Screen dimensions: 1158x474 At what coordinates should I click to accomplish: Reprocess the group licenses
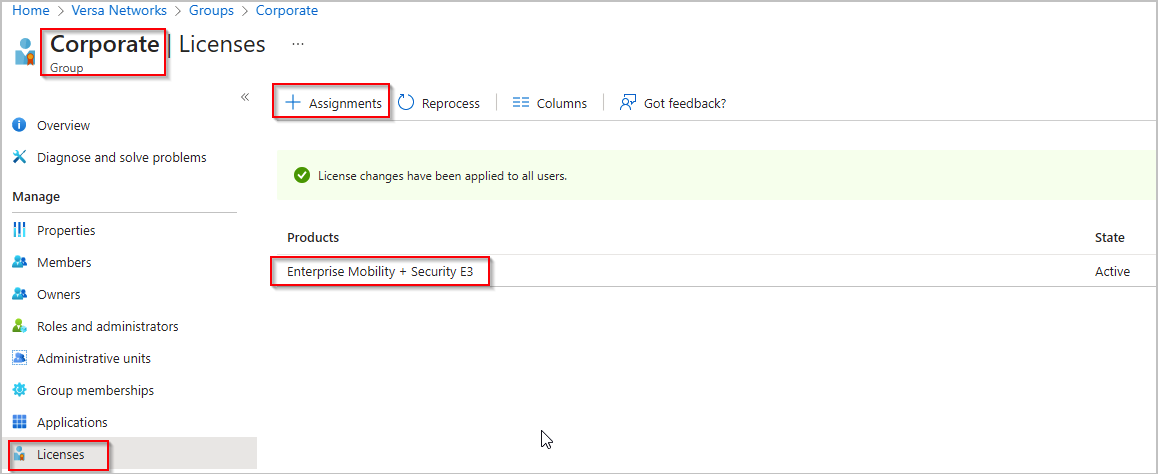(x=439, y=103)
